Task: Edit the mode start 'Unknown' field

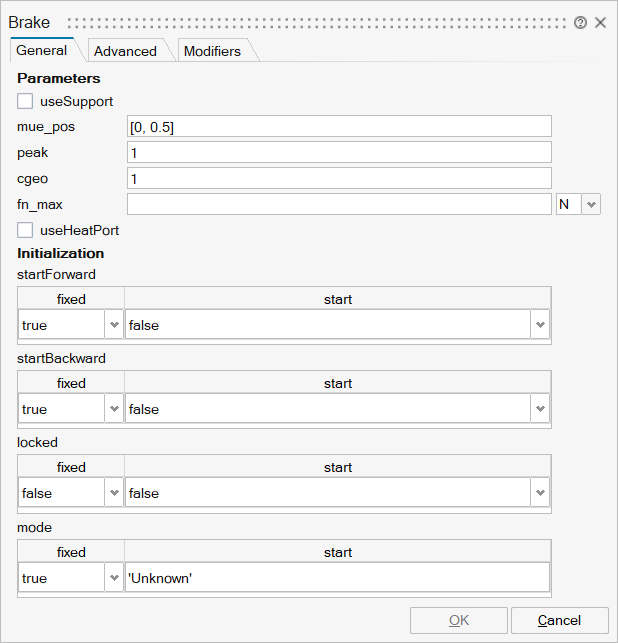Action: [337, 578]
